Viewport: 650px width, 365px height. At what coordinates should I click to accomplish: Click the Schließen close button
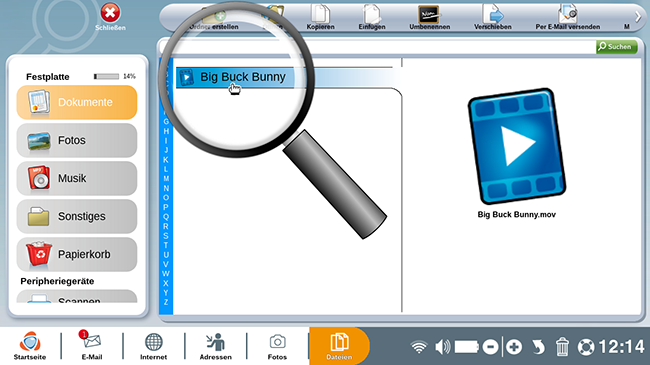click(110, 17)
